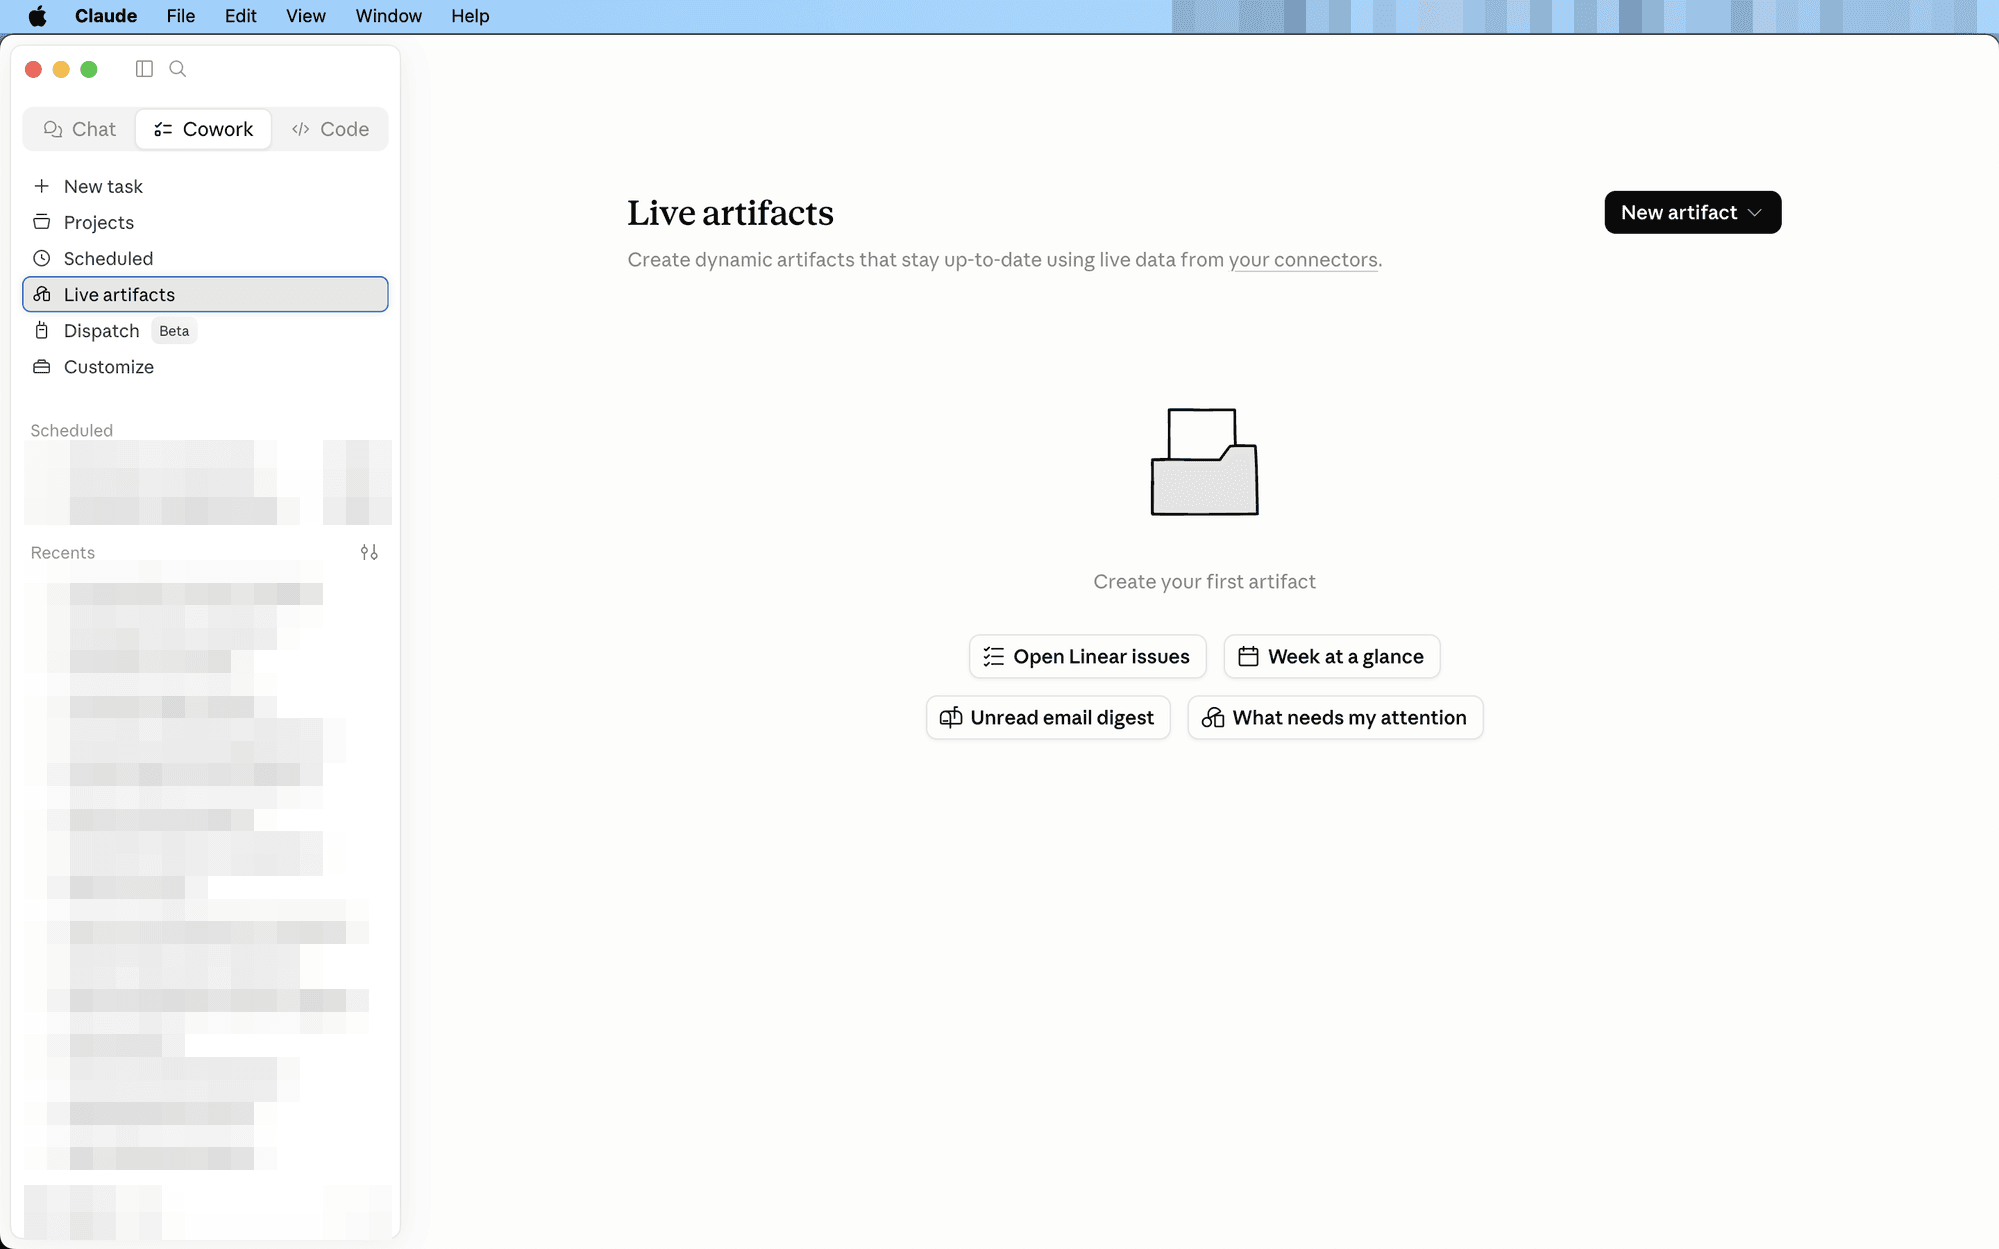Click the Scheduled clock icon
Viewport: 1999px width, 1249px height.
point(42,258)
